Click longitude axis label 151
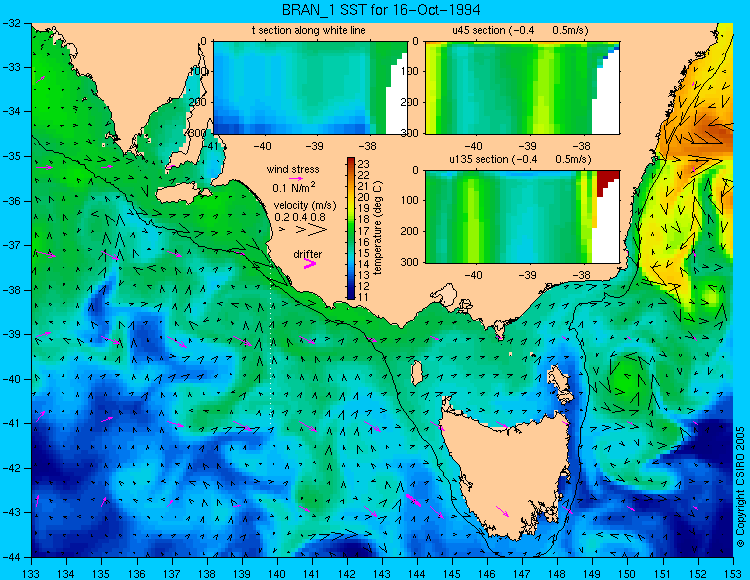Screen dimensions: 750x580 662,573
